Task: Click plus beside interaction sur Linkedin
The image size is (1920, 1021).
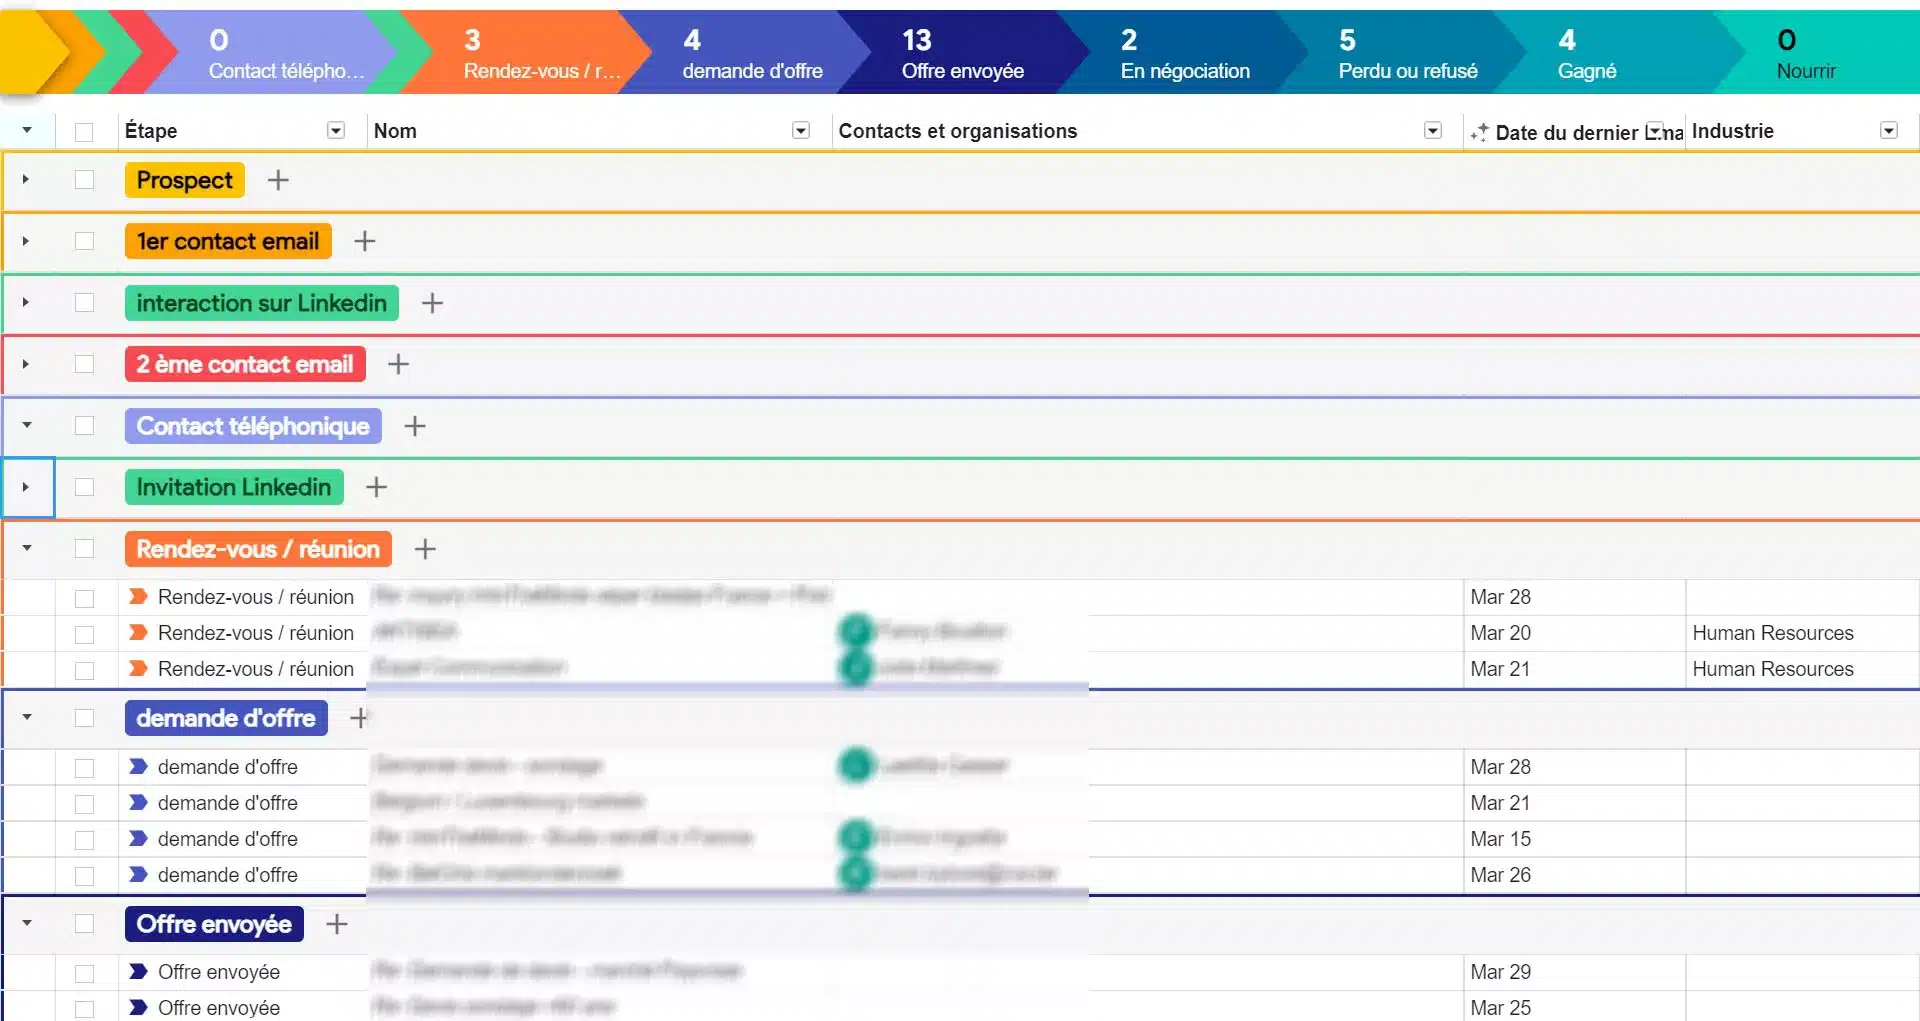Action: click(432, 303)
